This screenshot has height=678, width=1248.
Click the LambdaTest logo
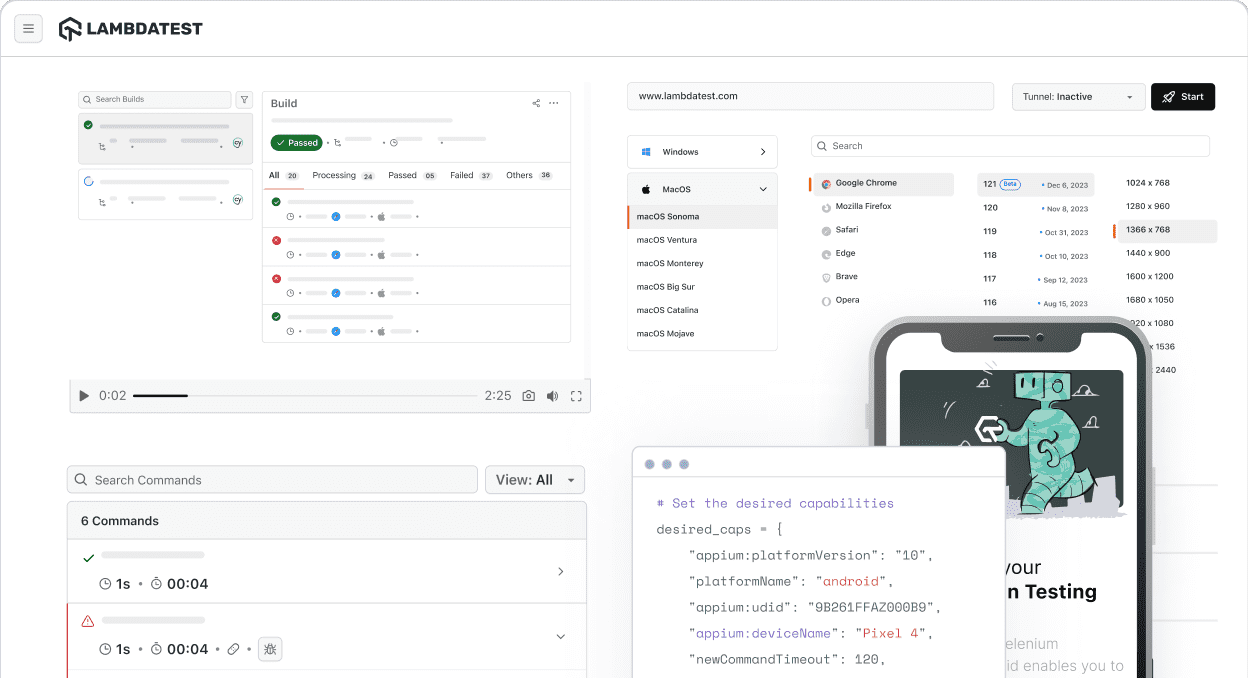pos(130,29)
